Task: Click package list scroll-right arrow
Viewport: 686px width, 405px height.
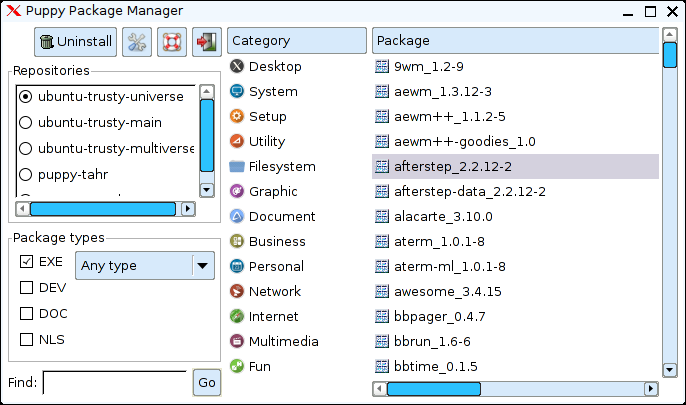Action: (x=651, y=388)
